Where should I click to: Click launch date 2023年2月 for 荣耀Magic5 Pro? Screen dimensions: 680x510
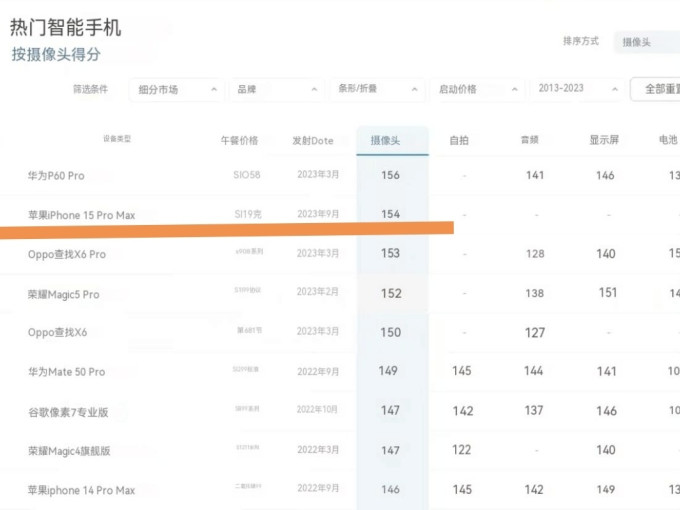(x=317, y=292)
